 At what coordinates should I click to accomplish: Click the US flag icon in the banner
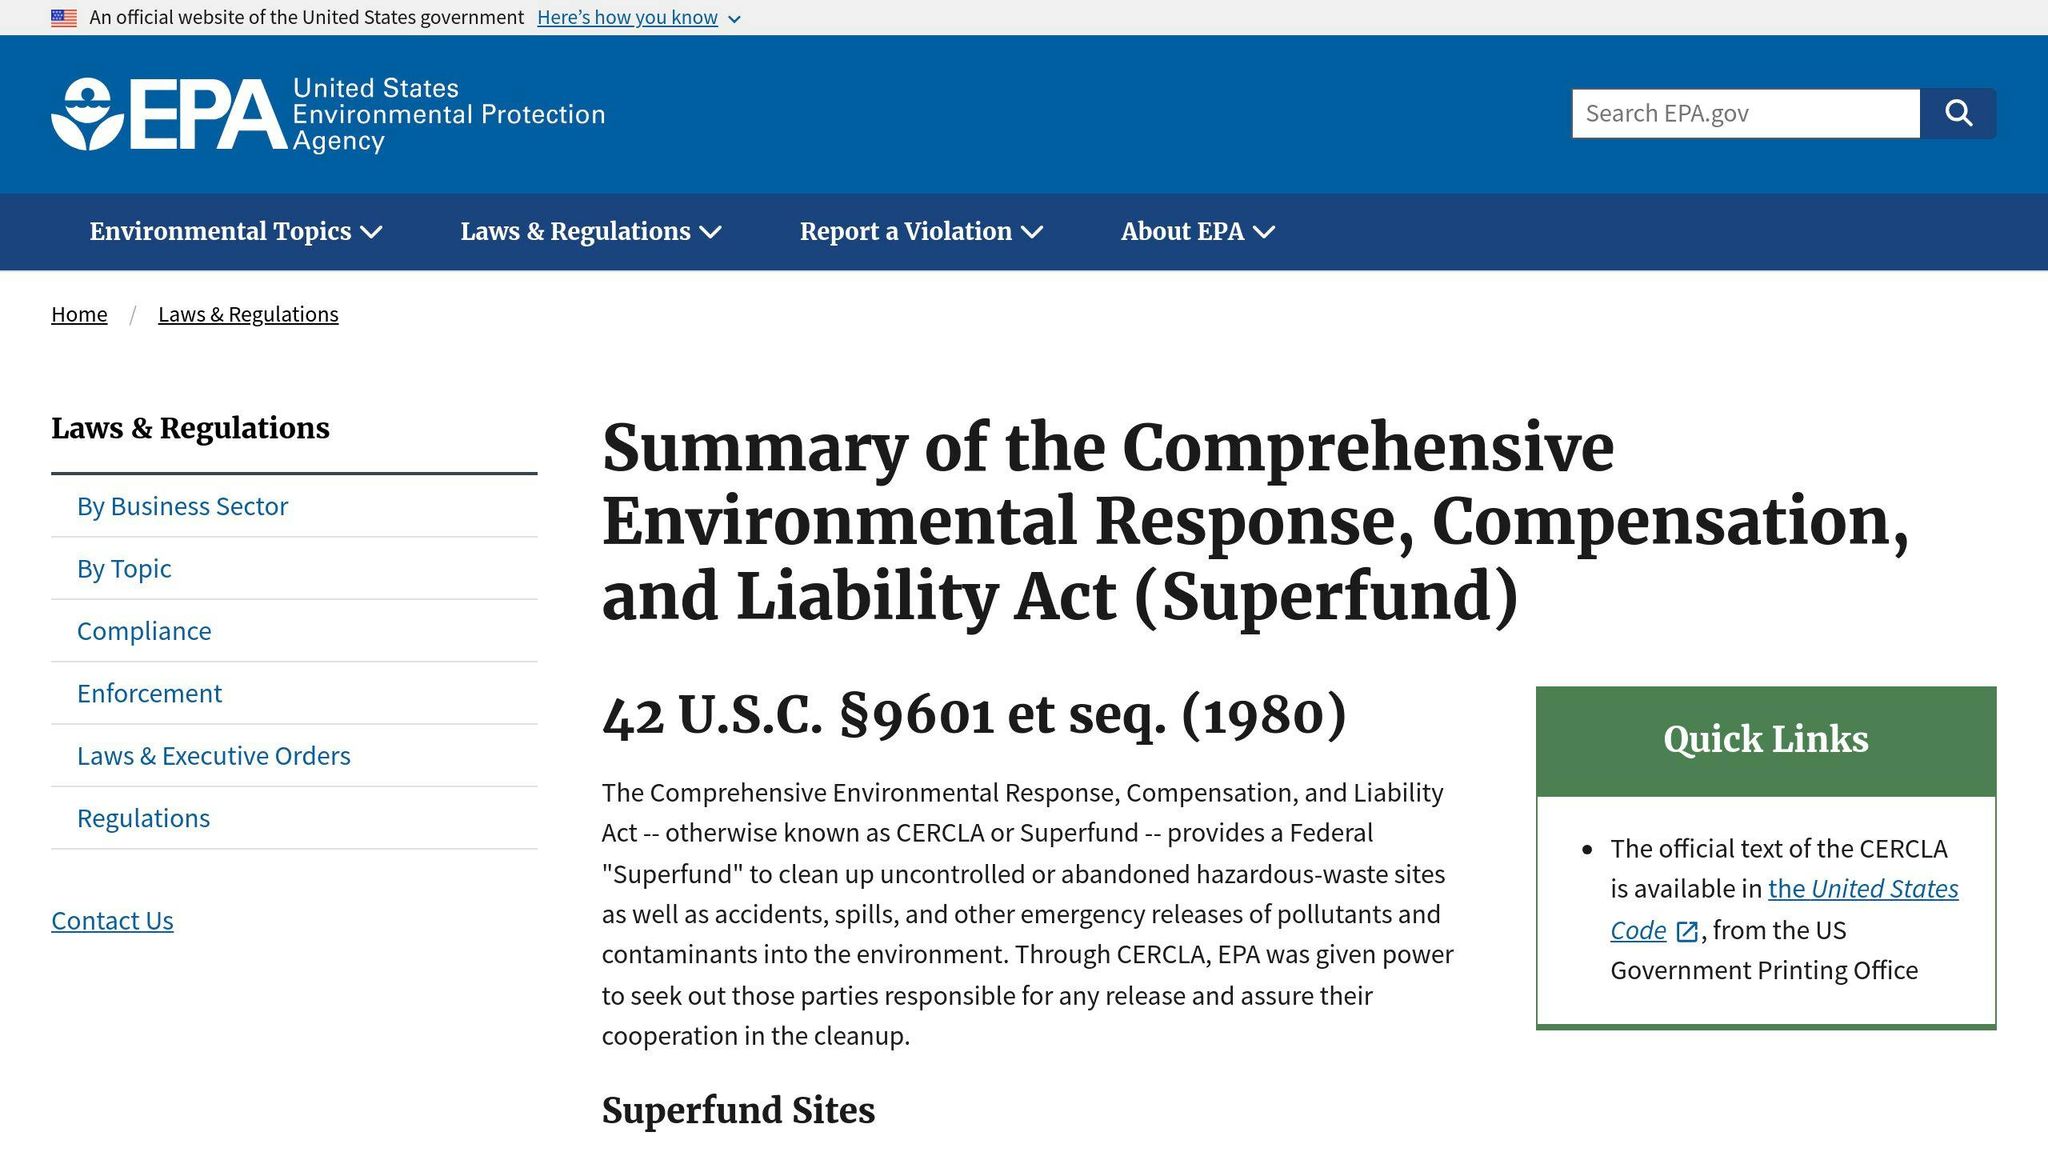coord(64,18)
